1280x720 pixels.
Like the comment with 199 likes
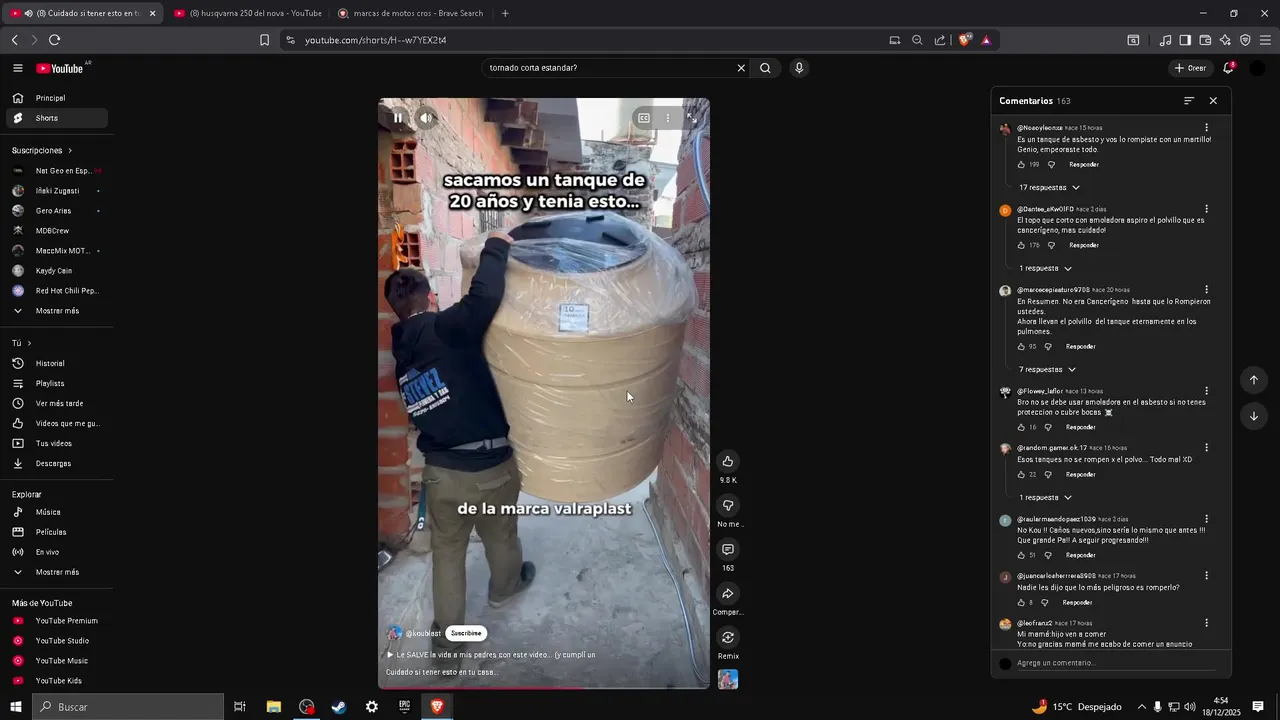1021,165
